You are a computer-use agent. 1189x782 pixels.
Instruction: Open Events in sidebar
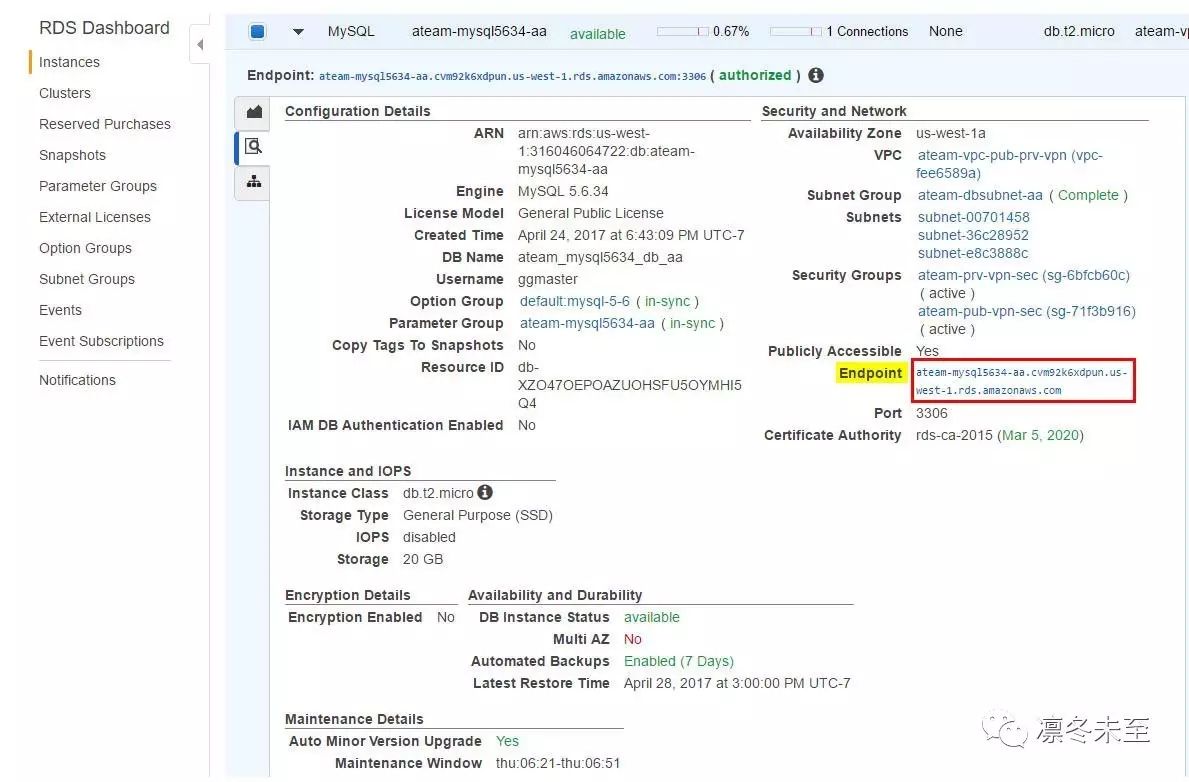60,310
